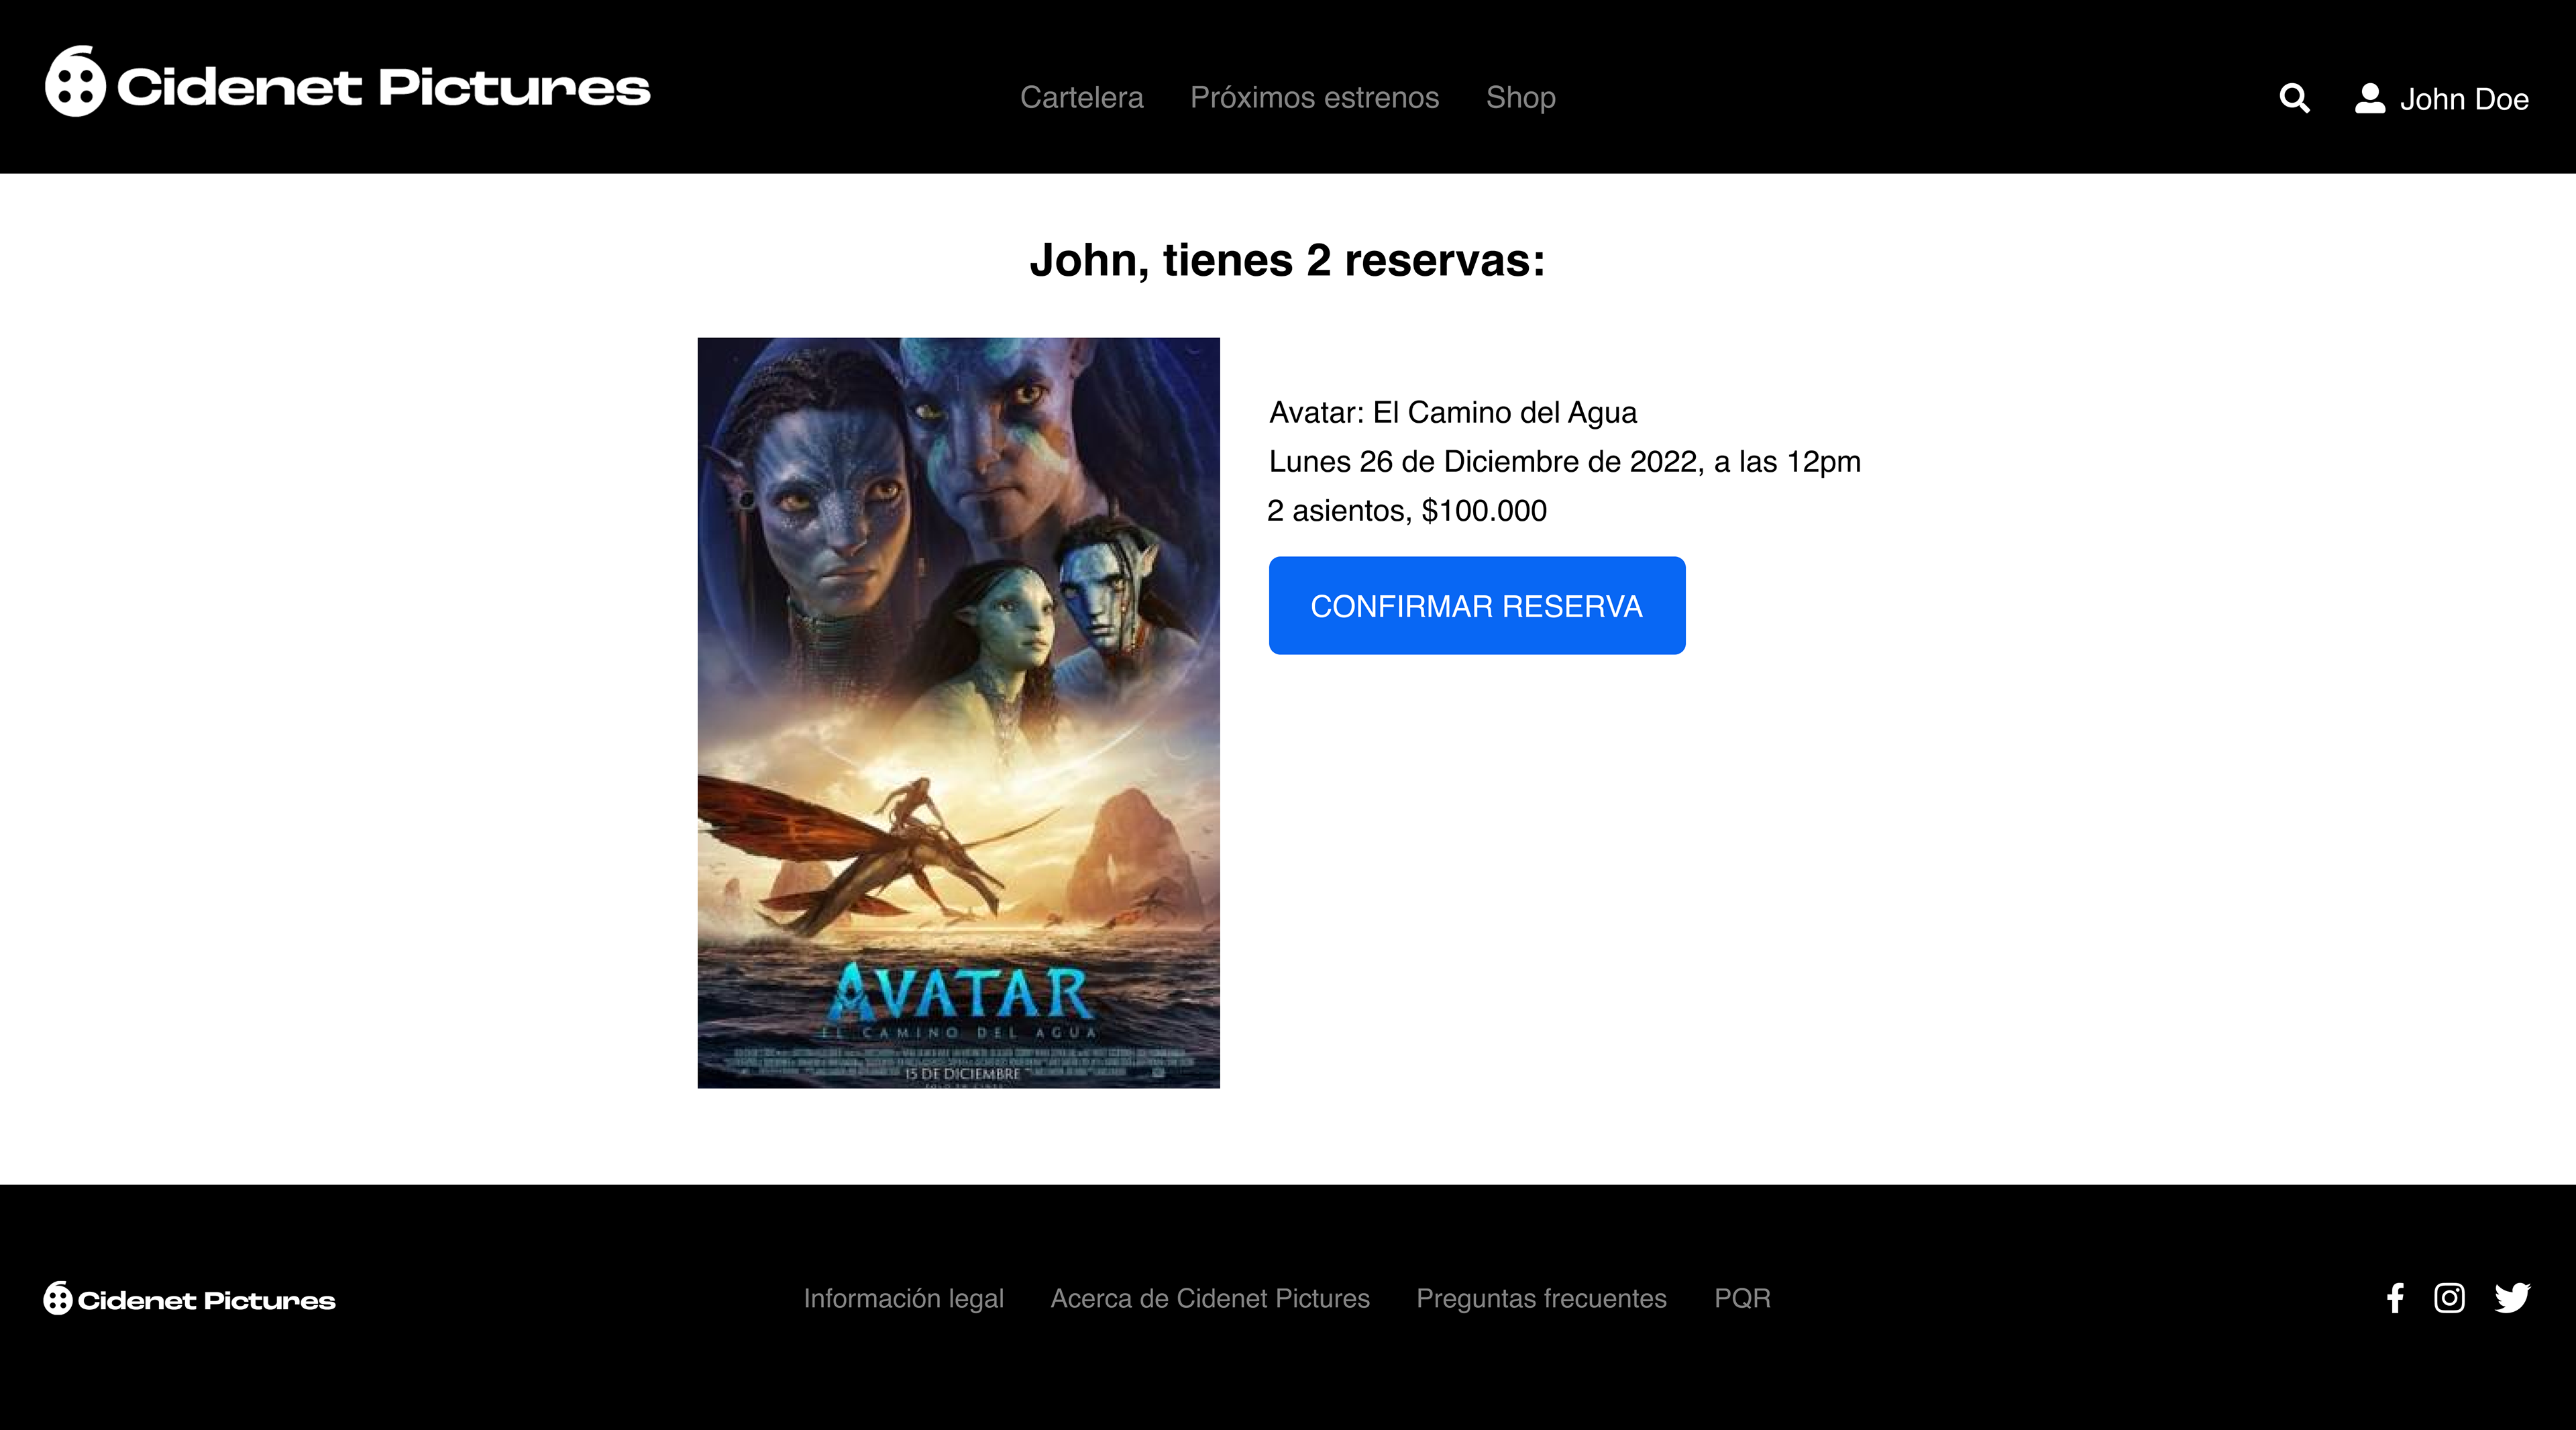Viewport: 2576px width, 1430px height.
Task: Open the Twitter bird icon
Action: click(2512, 1298)
